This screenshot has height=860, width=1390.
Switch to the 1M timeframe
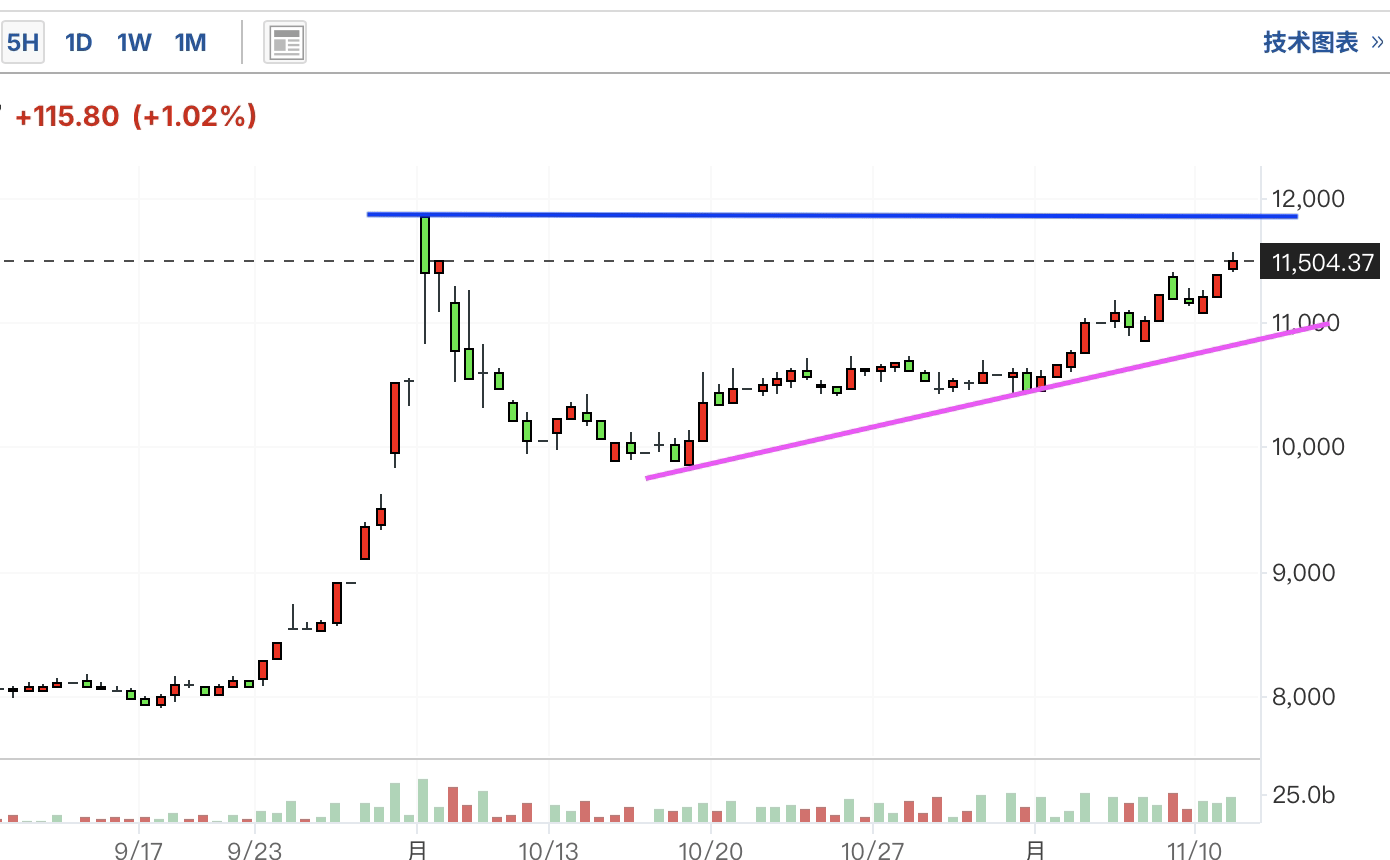[x=190, y=42]
